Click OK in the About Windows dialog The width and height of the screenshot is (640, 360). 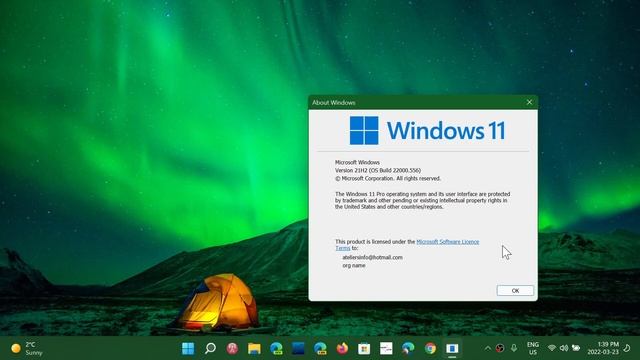point(515,291)
